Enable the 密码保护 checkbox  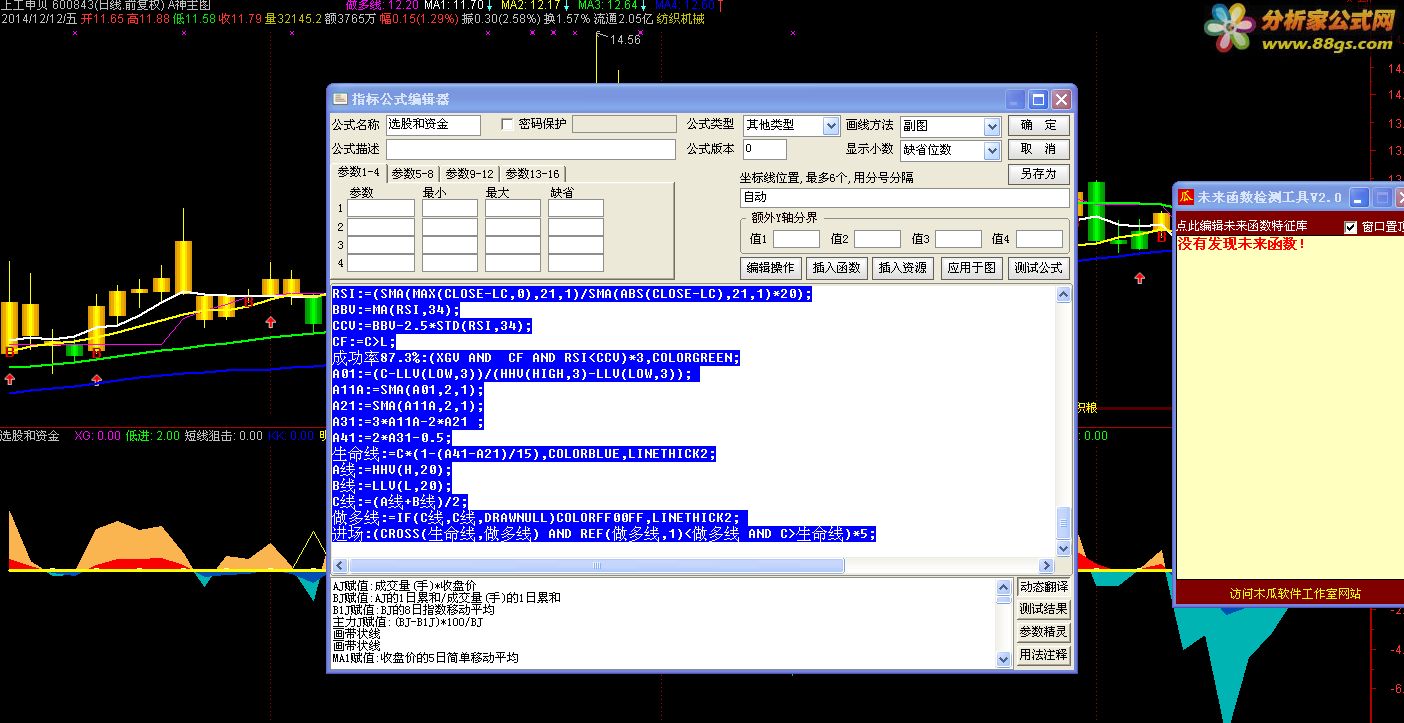[507, 125]
